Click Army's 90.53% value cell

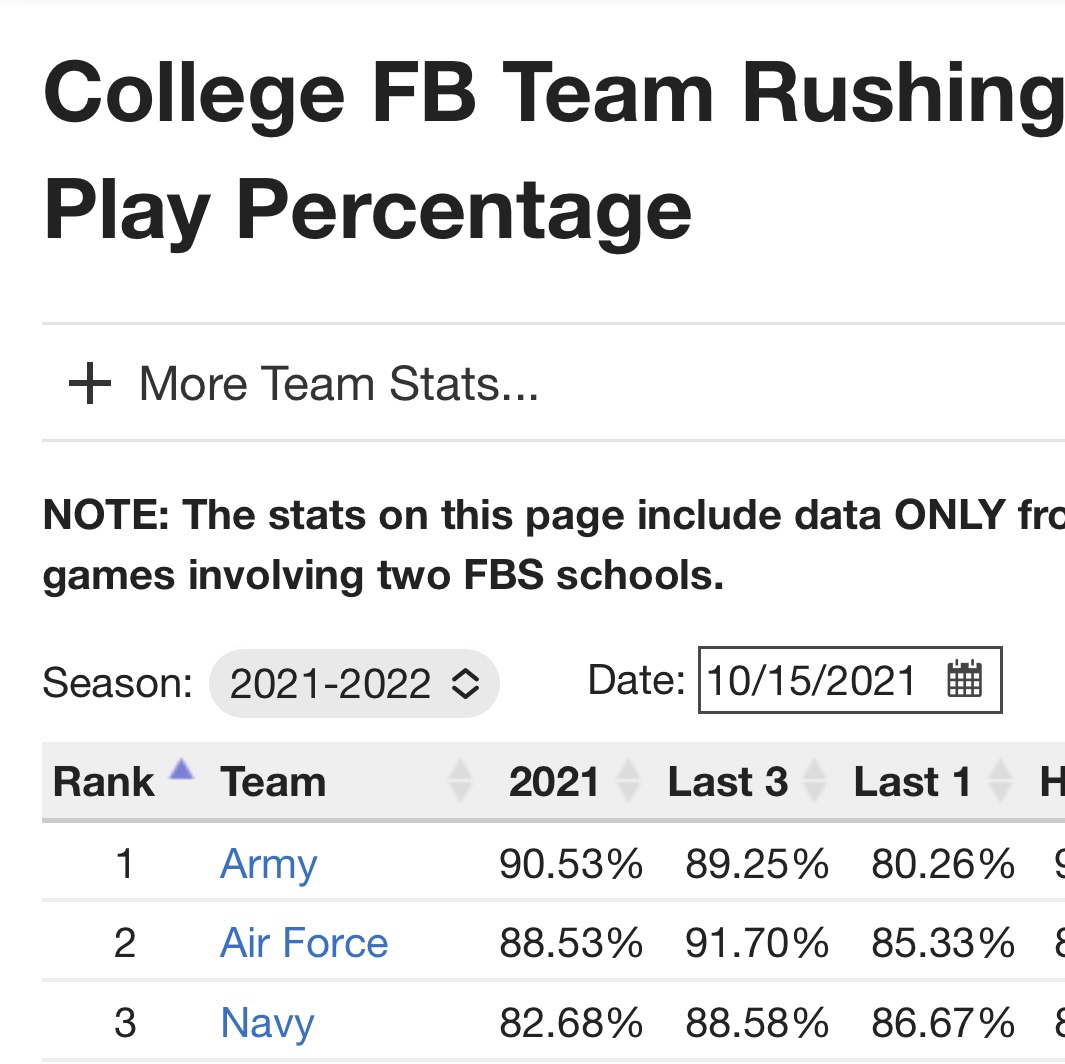571,864
